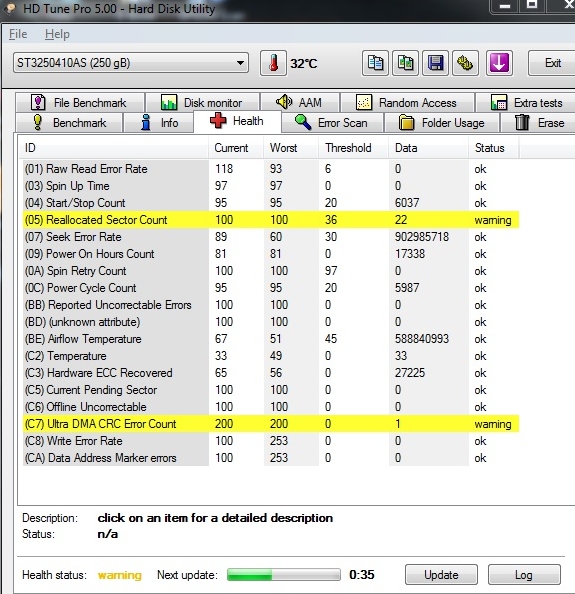Click the Status column header
Screen dimensions: 575x594
[x=494, y=148]
